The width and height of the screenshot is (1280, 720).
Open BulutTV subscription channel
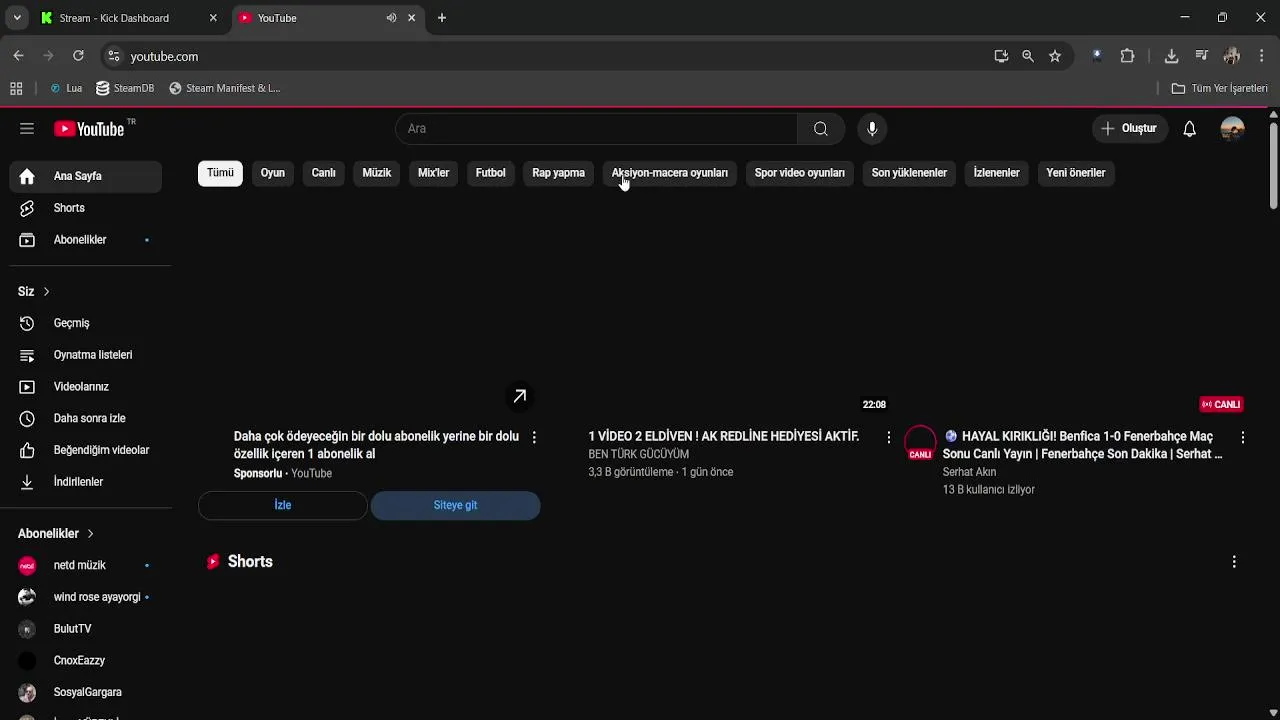(86, 629)
